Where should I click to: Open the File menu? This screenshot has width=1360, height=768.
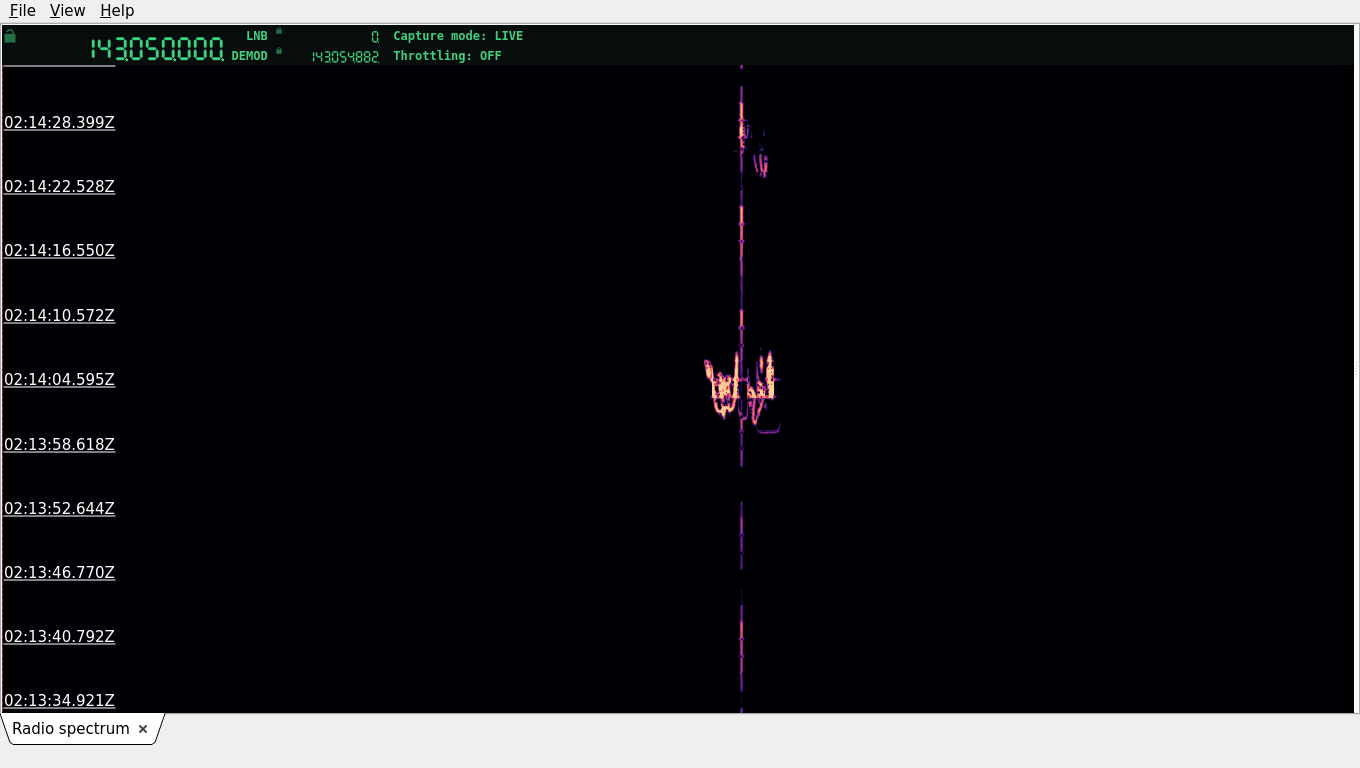(22, 10)
